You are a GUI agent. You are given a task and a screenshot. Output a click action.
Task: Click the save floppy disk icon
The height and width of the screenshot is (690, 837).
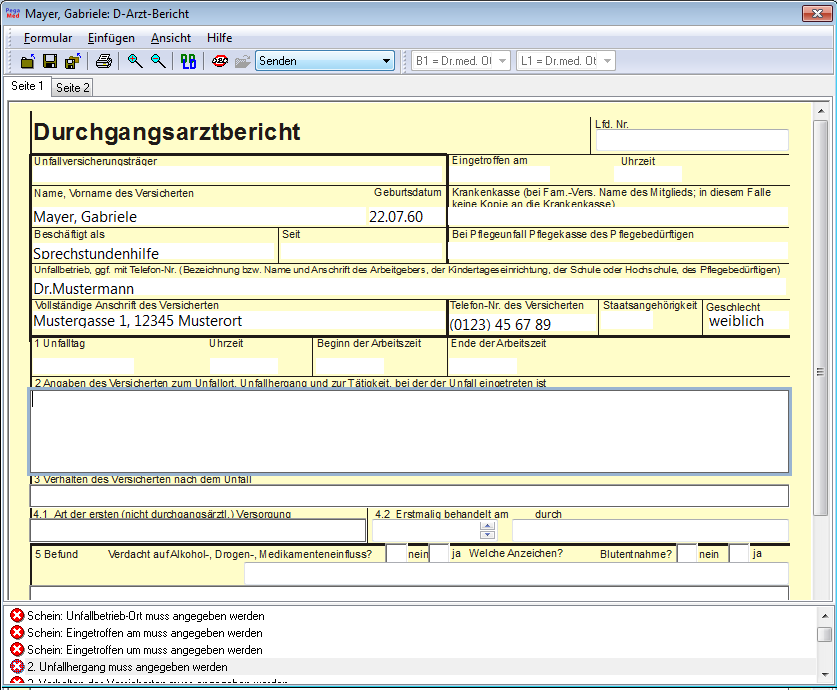[x=50, y=61]
